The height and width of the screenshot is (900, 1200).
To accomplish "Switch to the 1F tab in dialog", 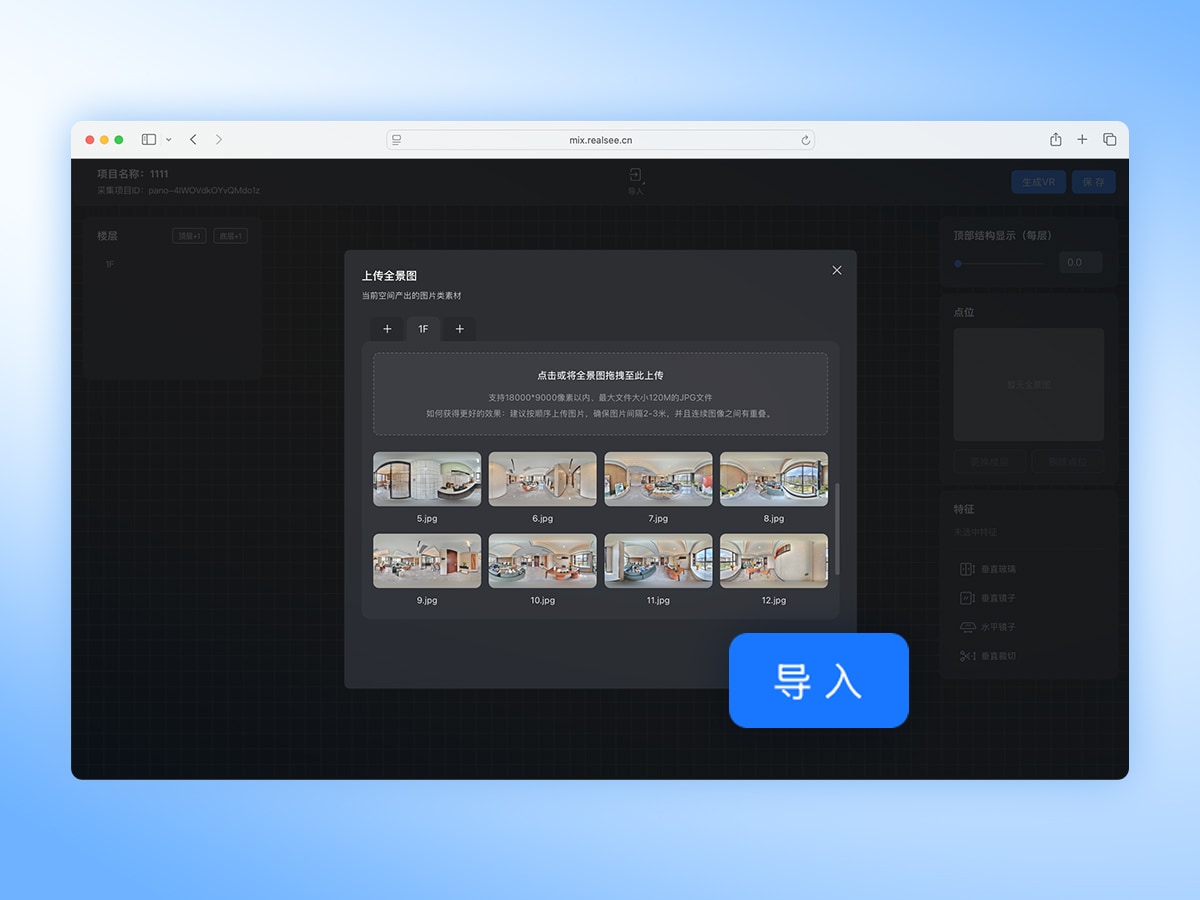I will point(423,329).
